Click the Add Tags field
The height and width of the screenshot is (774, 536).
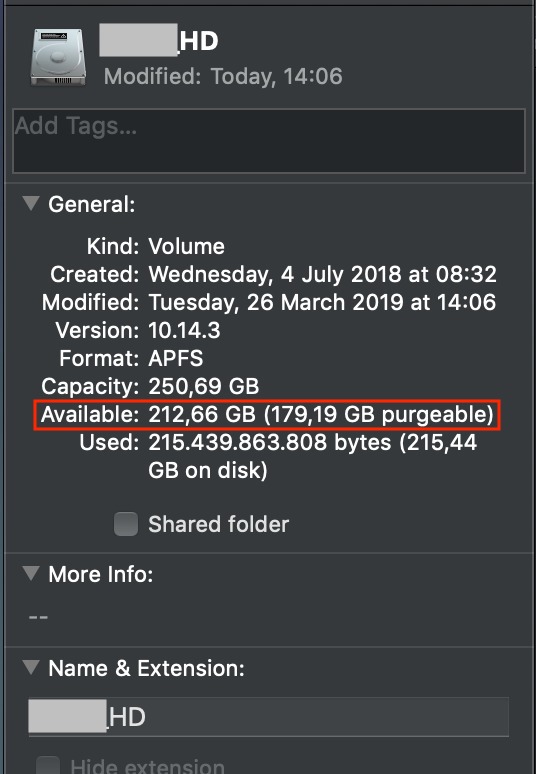pos(269,141)
